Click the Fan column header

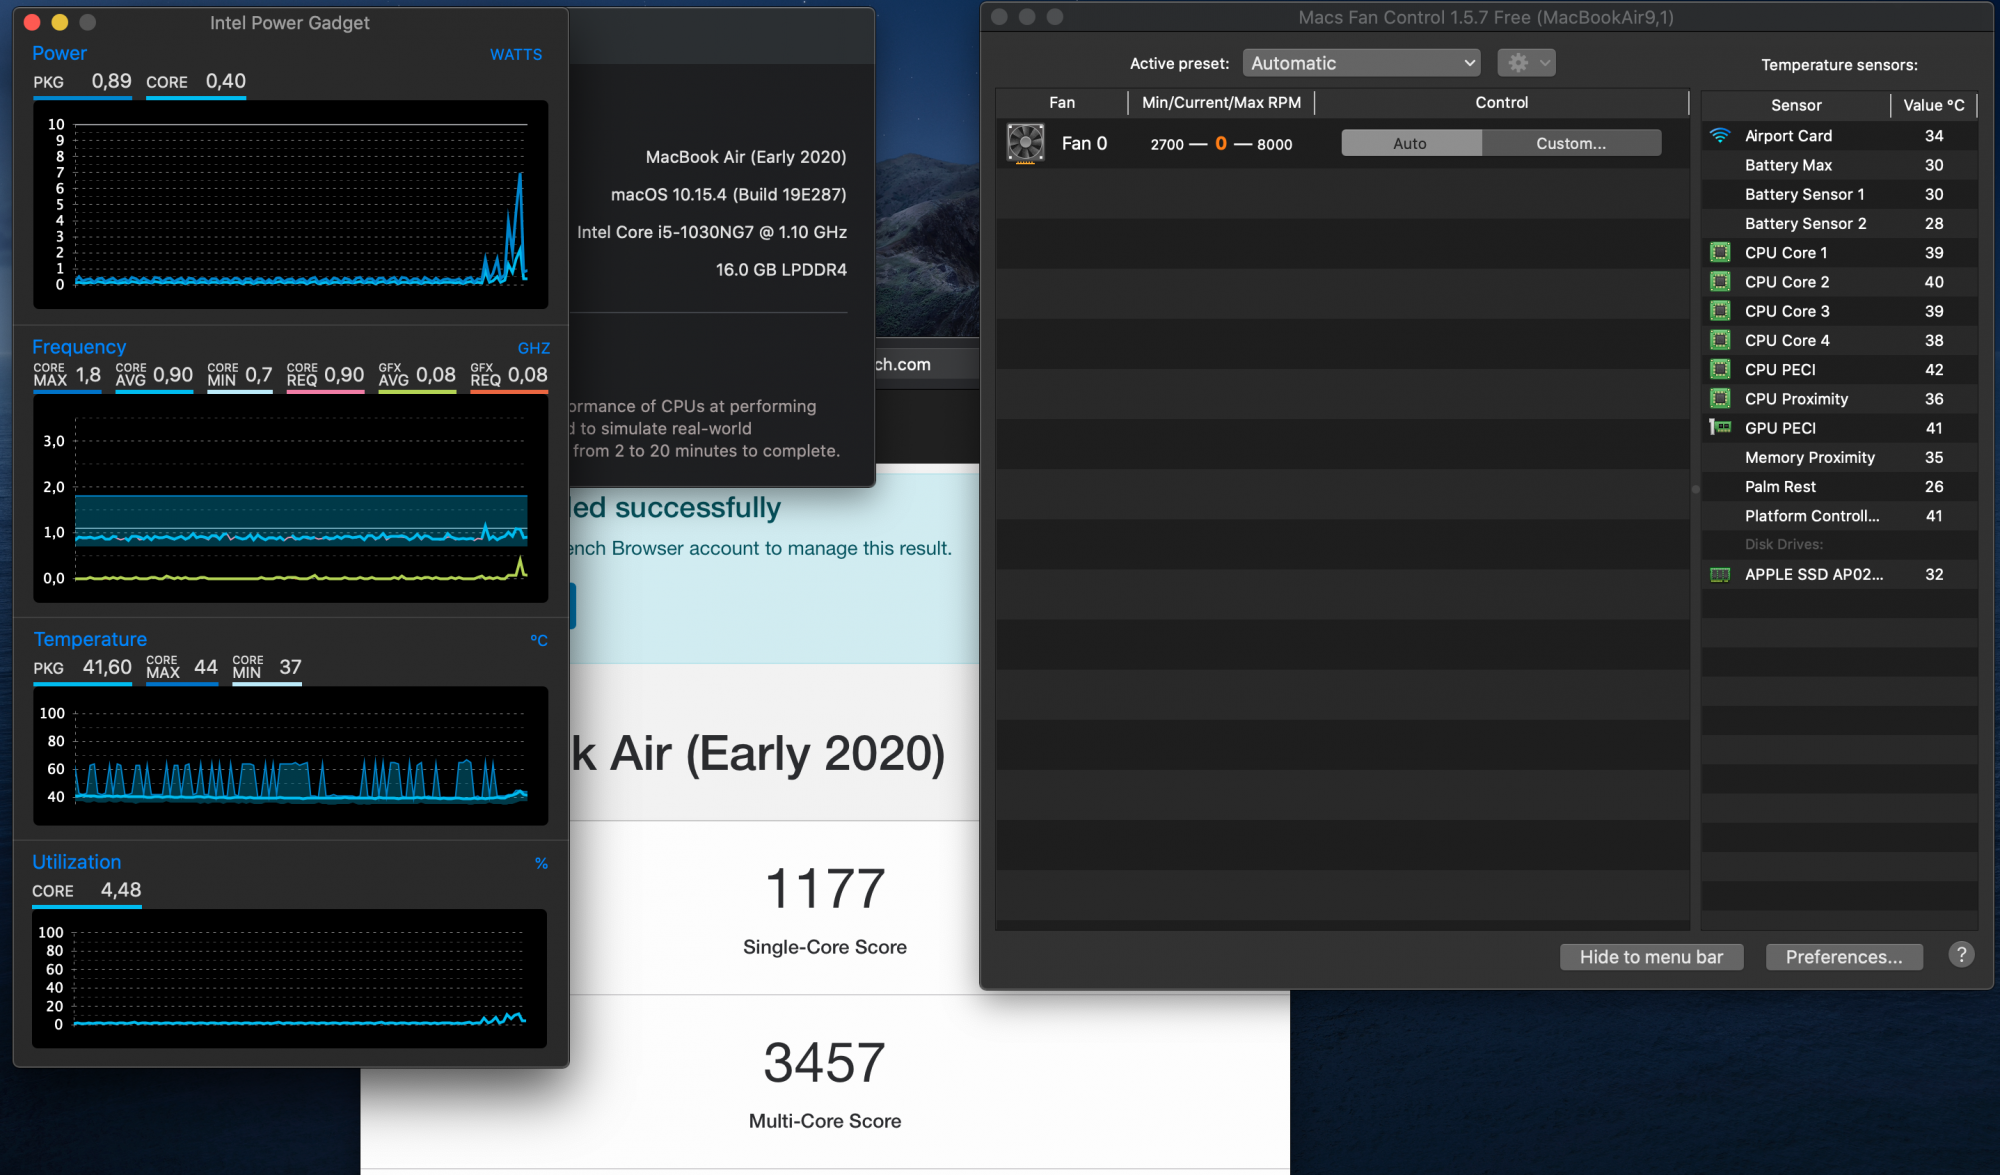1061,103
